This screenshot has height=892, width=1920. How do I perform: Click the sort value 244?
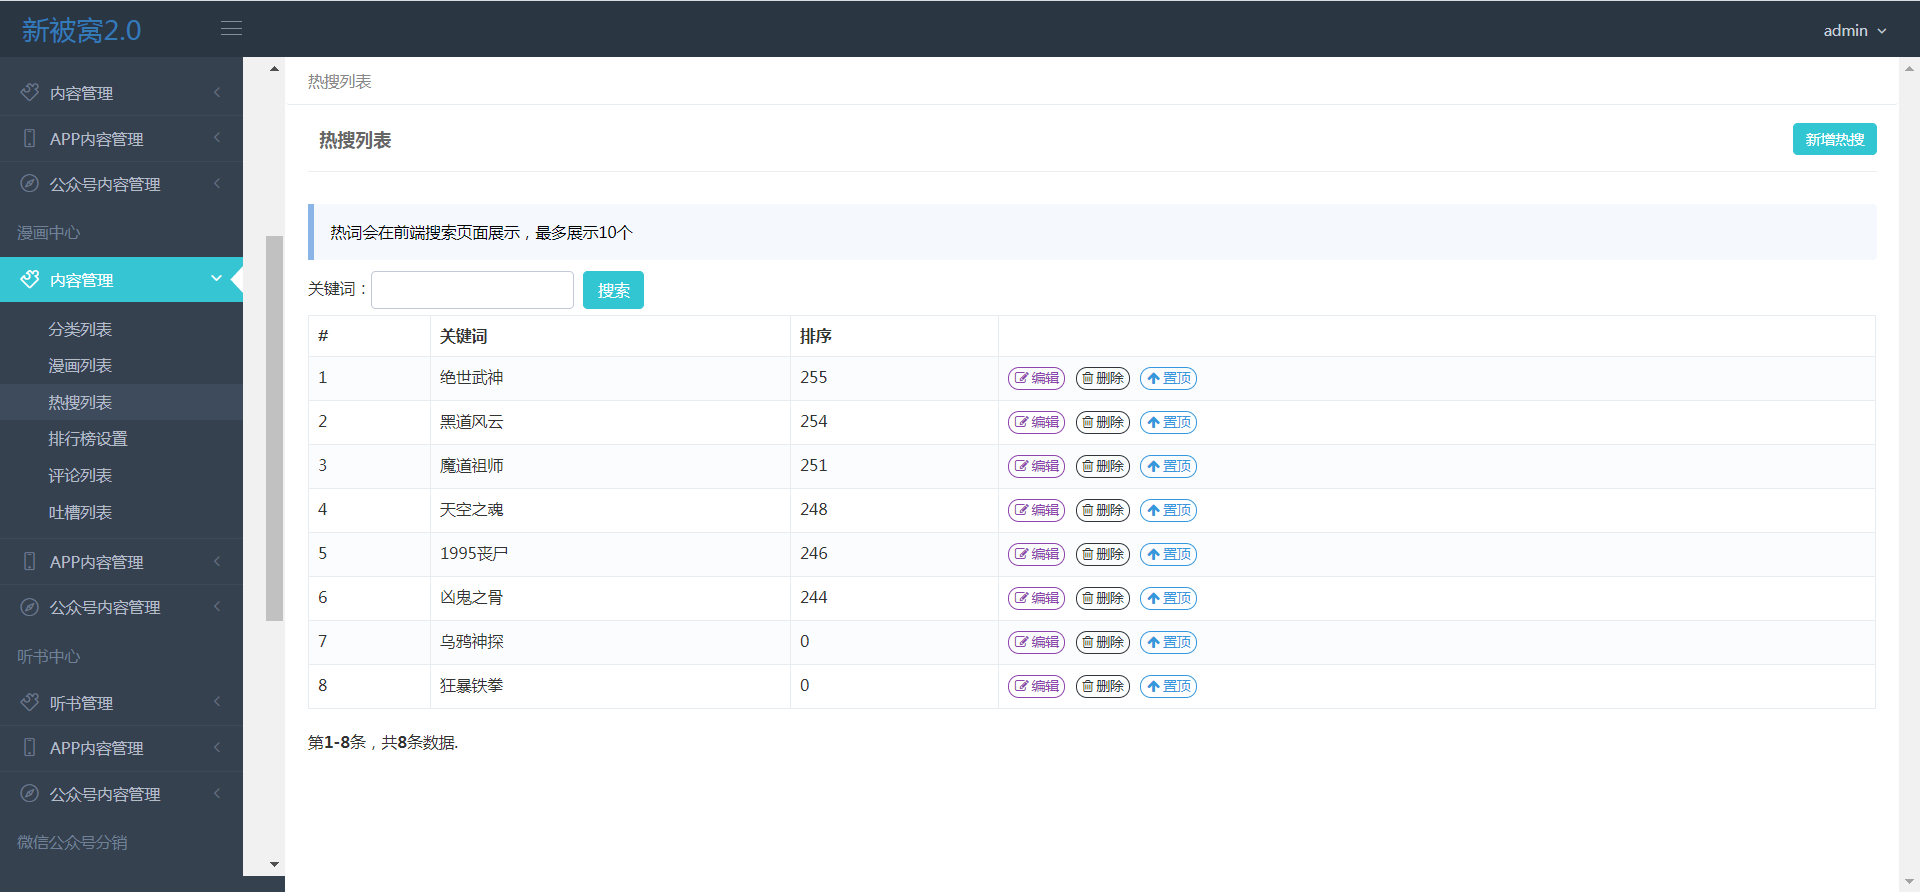[814, 598]
